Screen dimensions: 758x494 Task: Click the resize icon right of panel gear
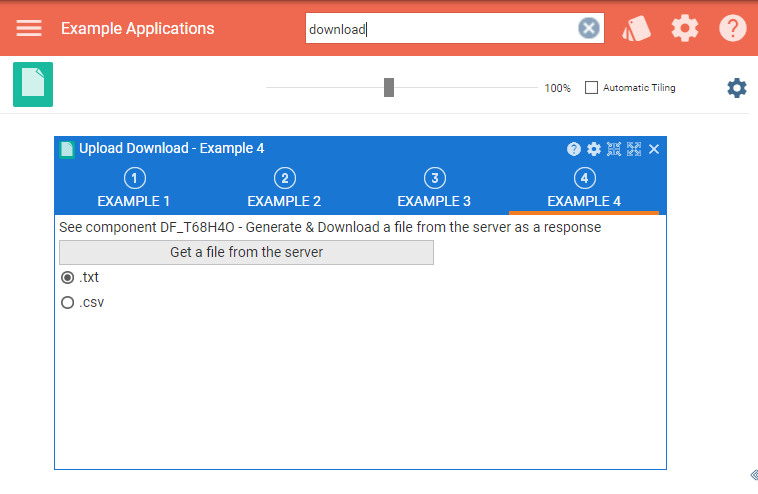(614, 149)
